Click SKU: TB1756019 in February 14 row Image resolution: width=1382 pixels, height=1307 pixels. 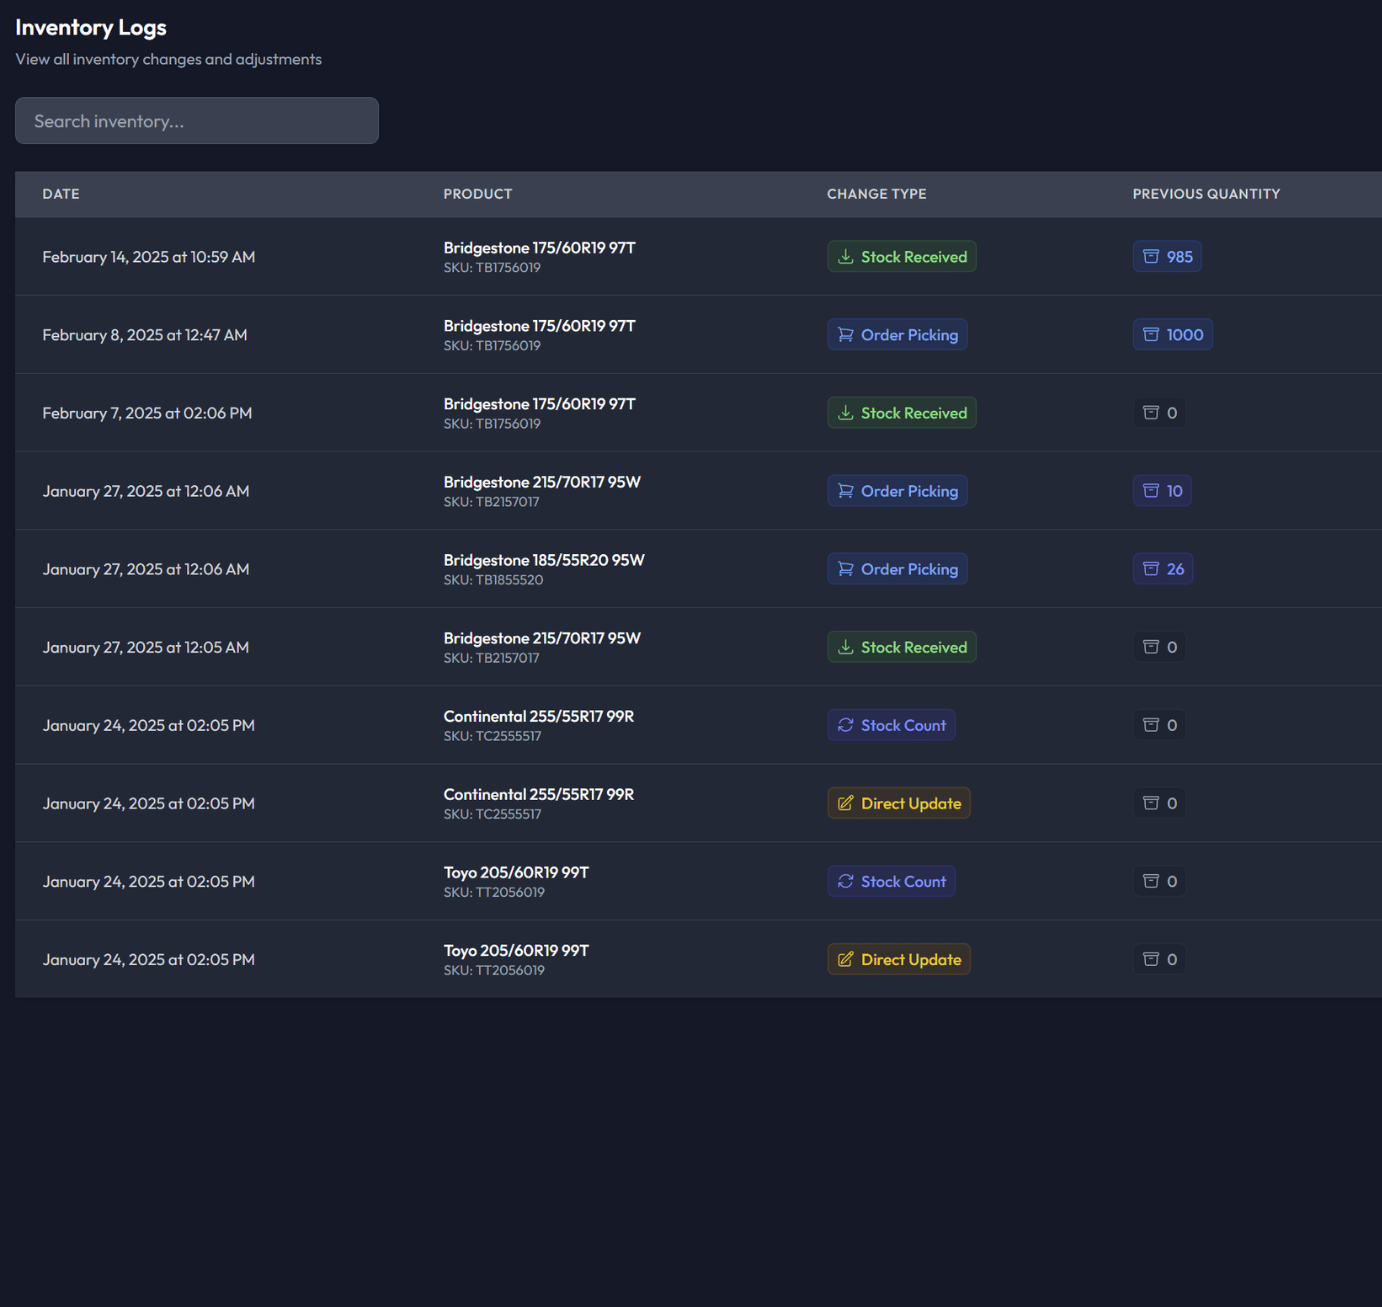click(x=492, y=268)
